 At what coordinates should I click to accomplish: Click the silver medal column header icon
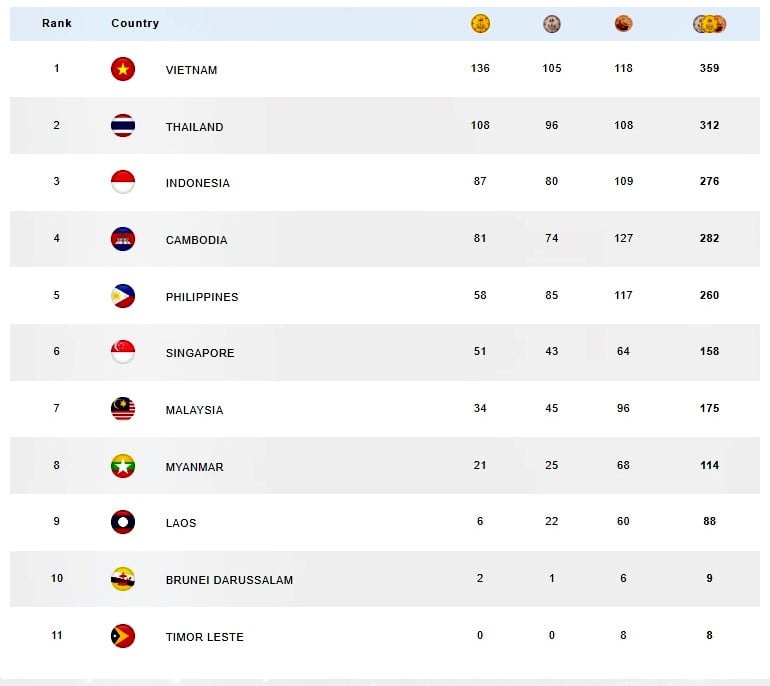tap(552, 24)
